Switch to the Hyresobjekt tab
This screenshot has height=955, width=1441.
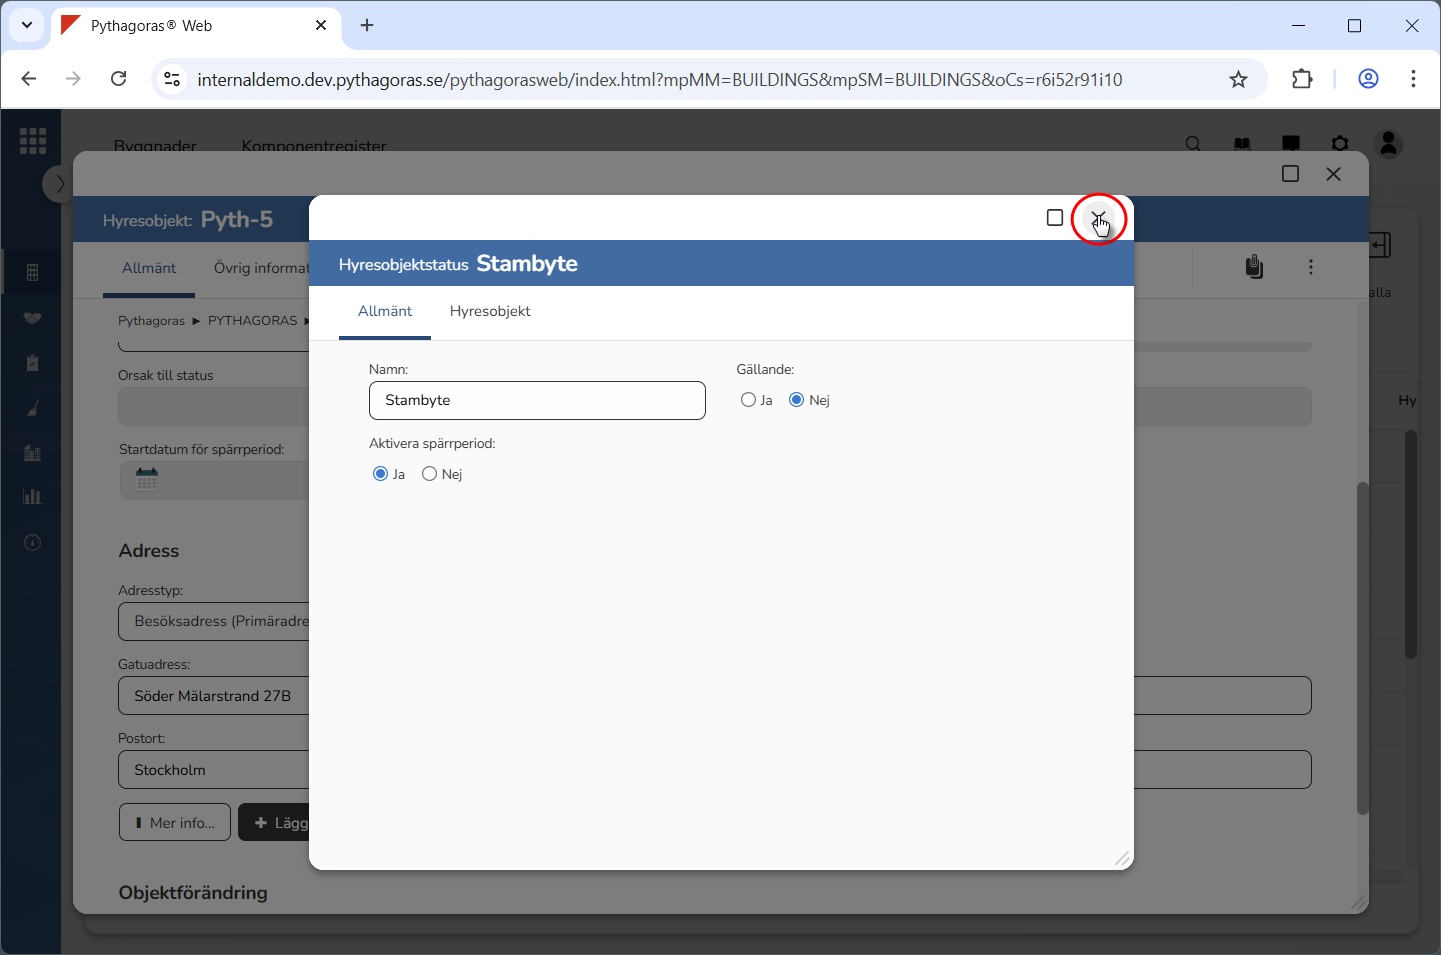pos(490,311)
